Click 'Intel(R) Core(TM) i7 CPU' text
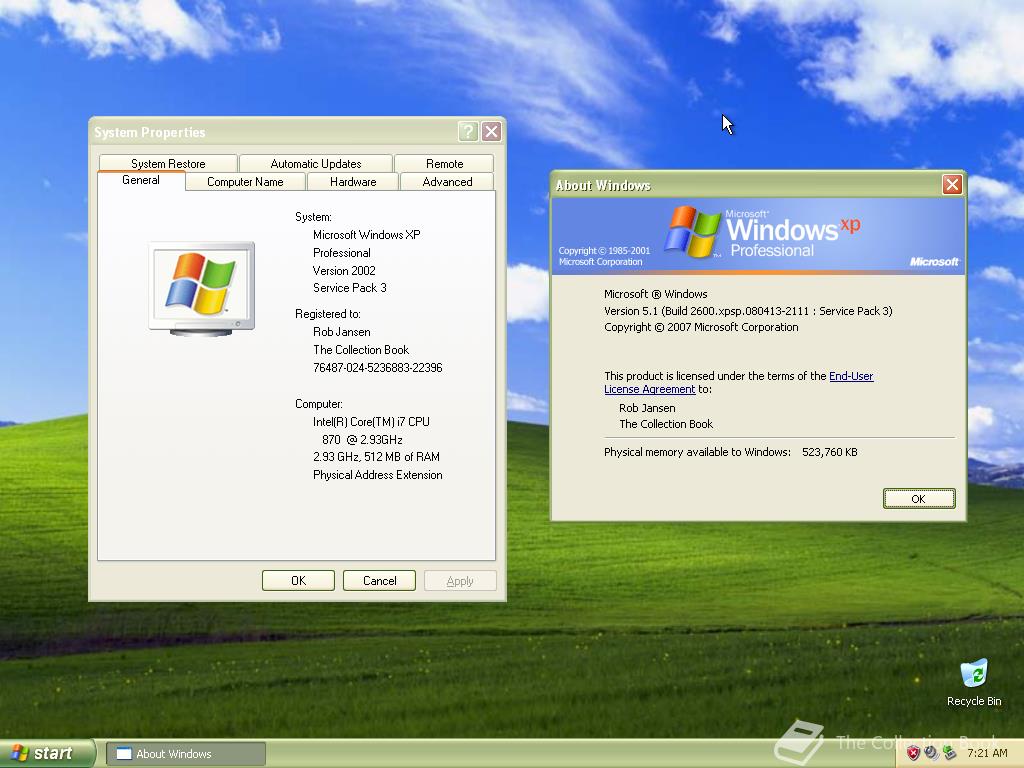 click(371, 422)
